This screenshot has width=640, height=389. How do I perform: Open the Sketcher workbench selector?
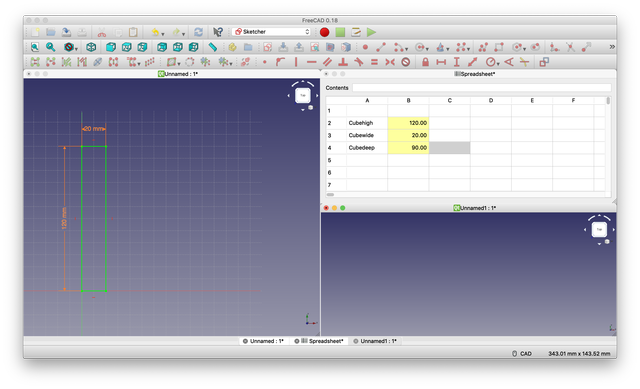[x=271, y=31]
